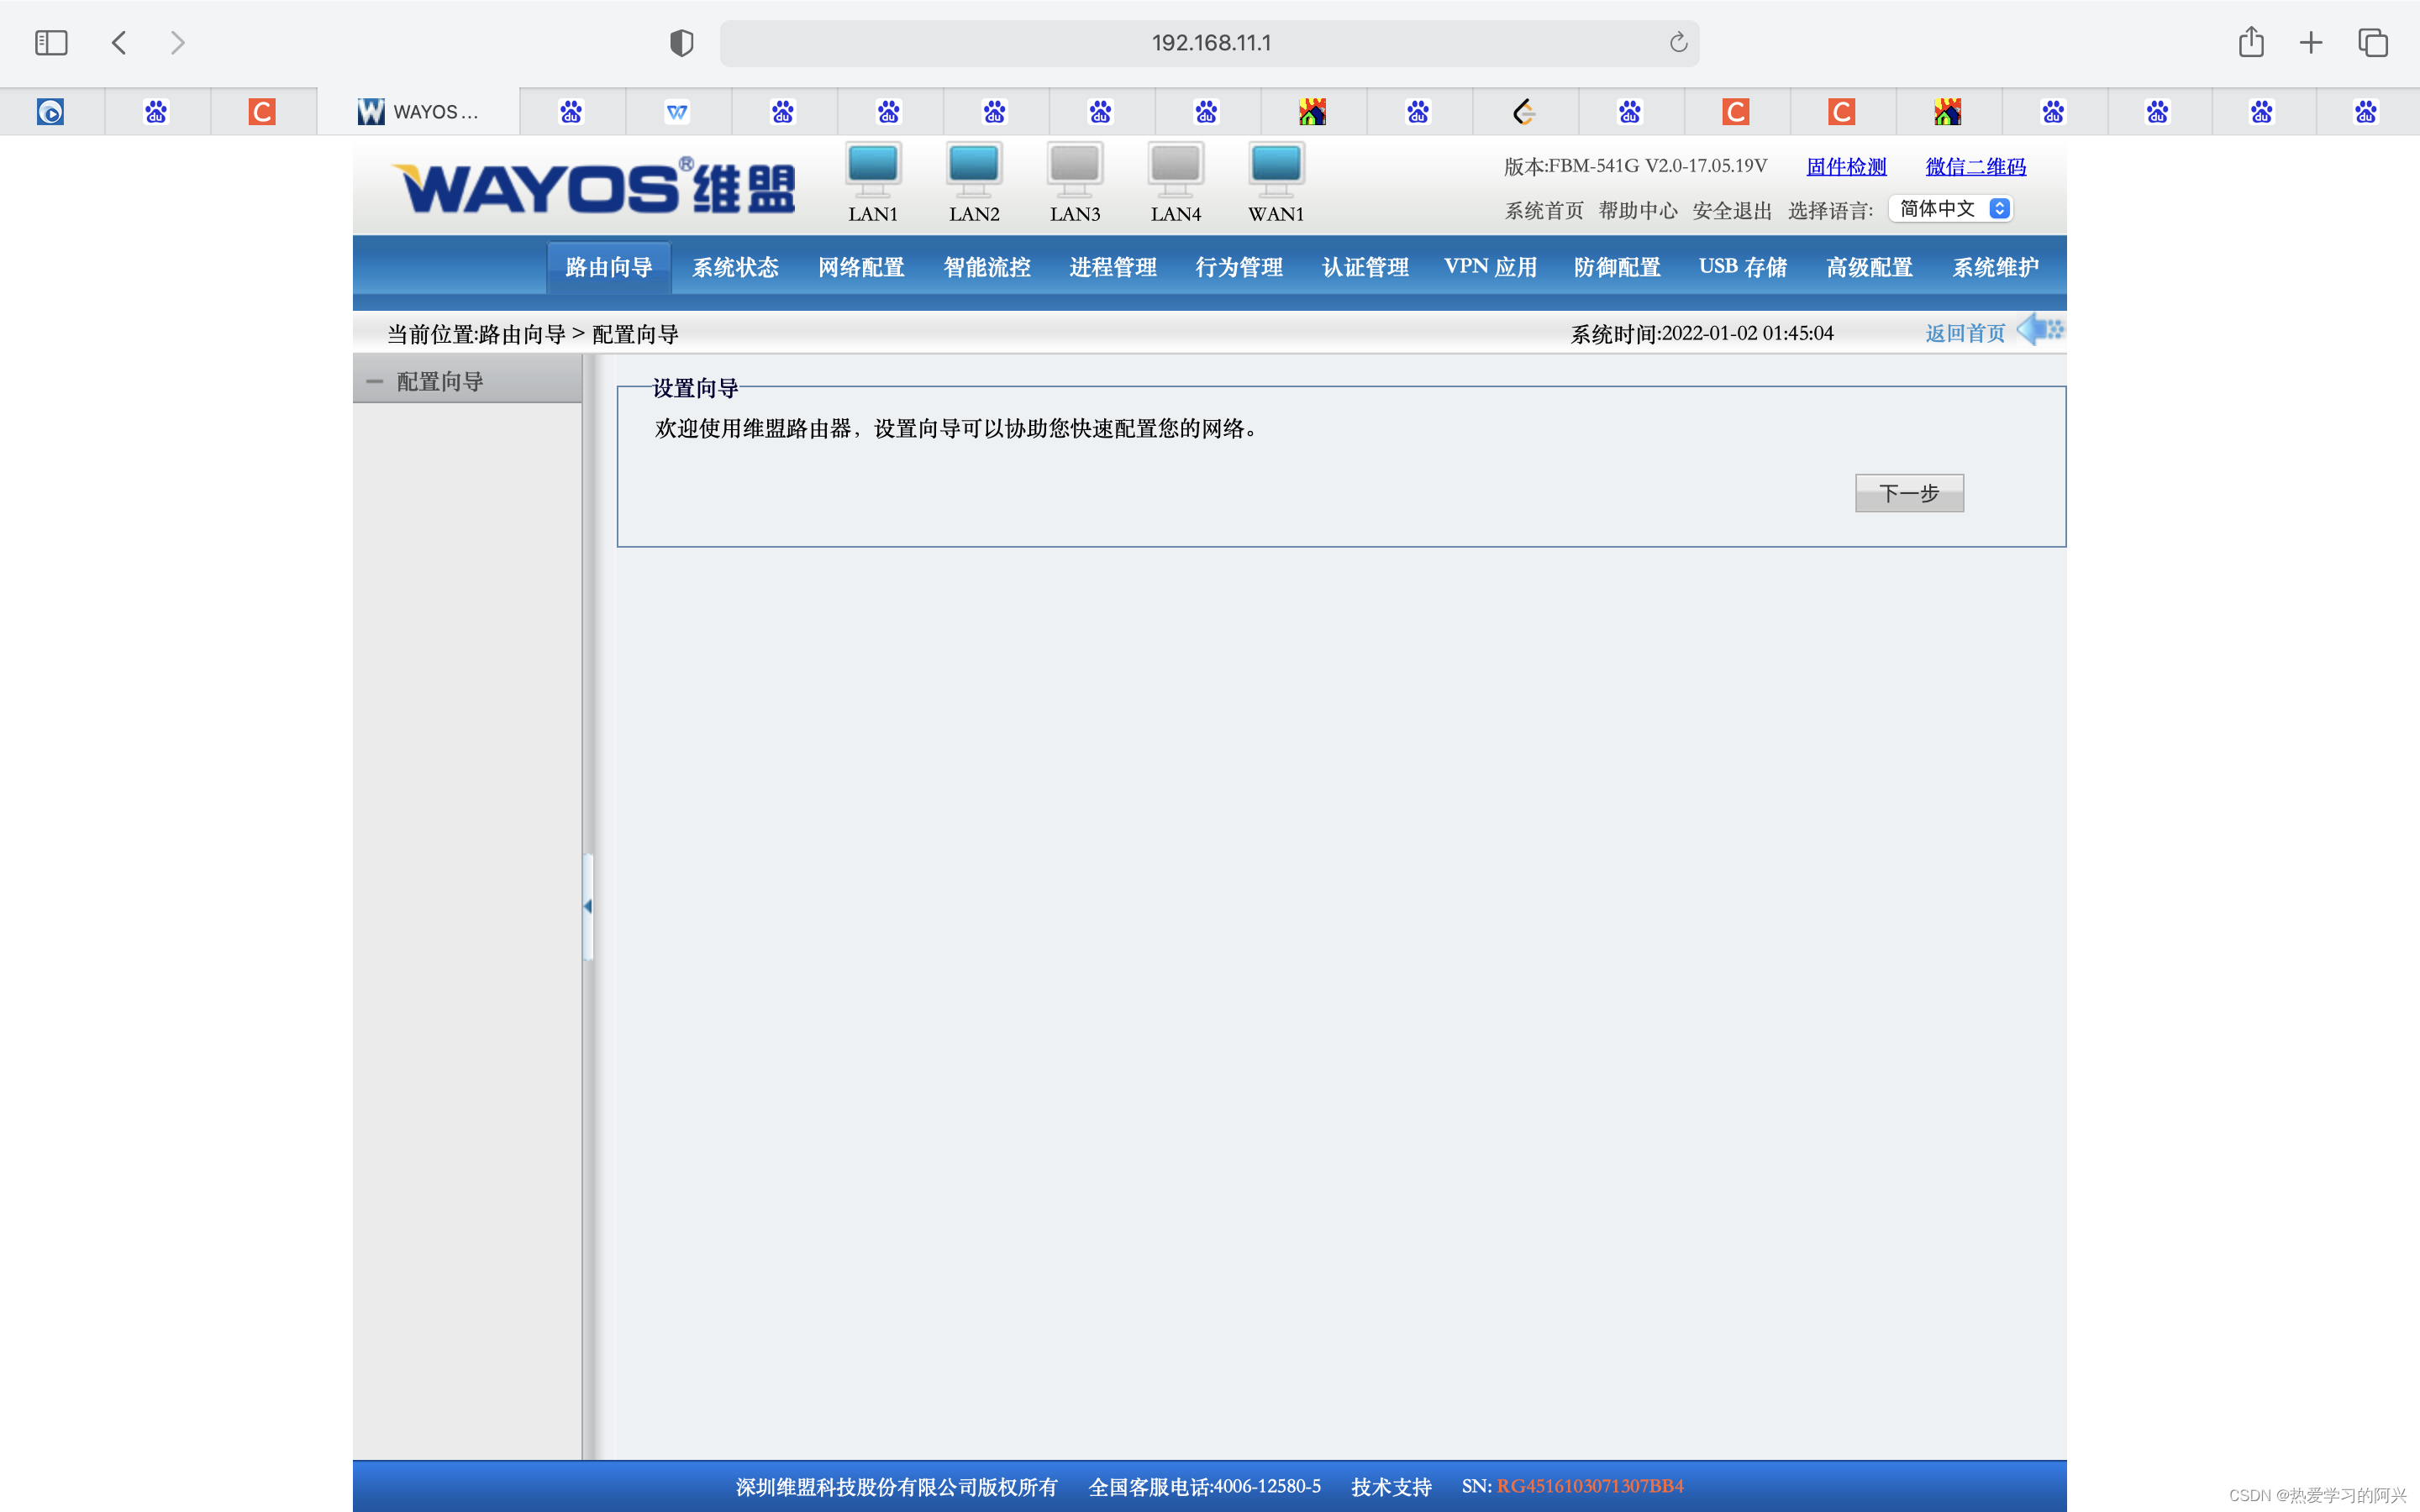The width and height of the screenshot is (2420, 1512).
Task: Collapse the 配置向导 sidebar section
Action: (375, 382)
